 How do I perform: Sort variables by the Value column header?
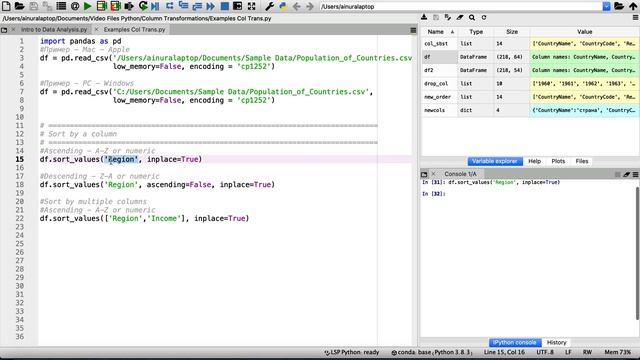click(x=584, y=31)
